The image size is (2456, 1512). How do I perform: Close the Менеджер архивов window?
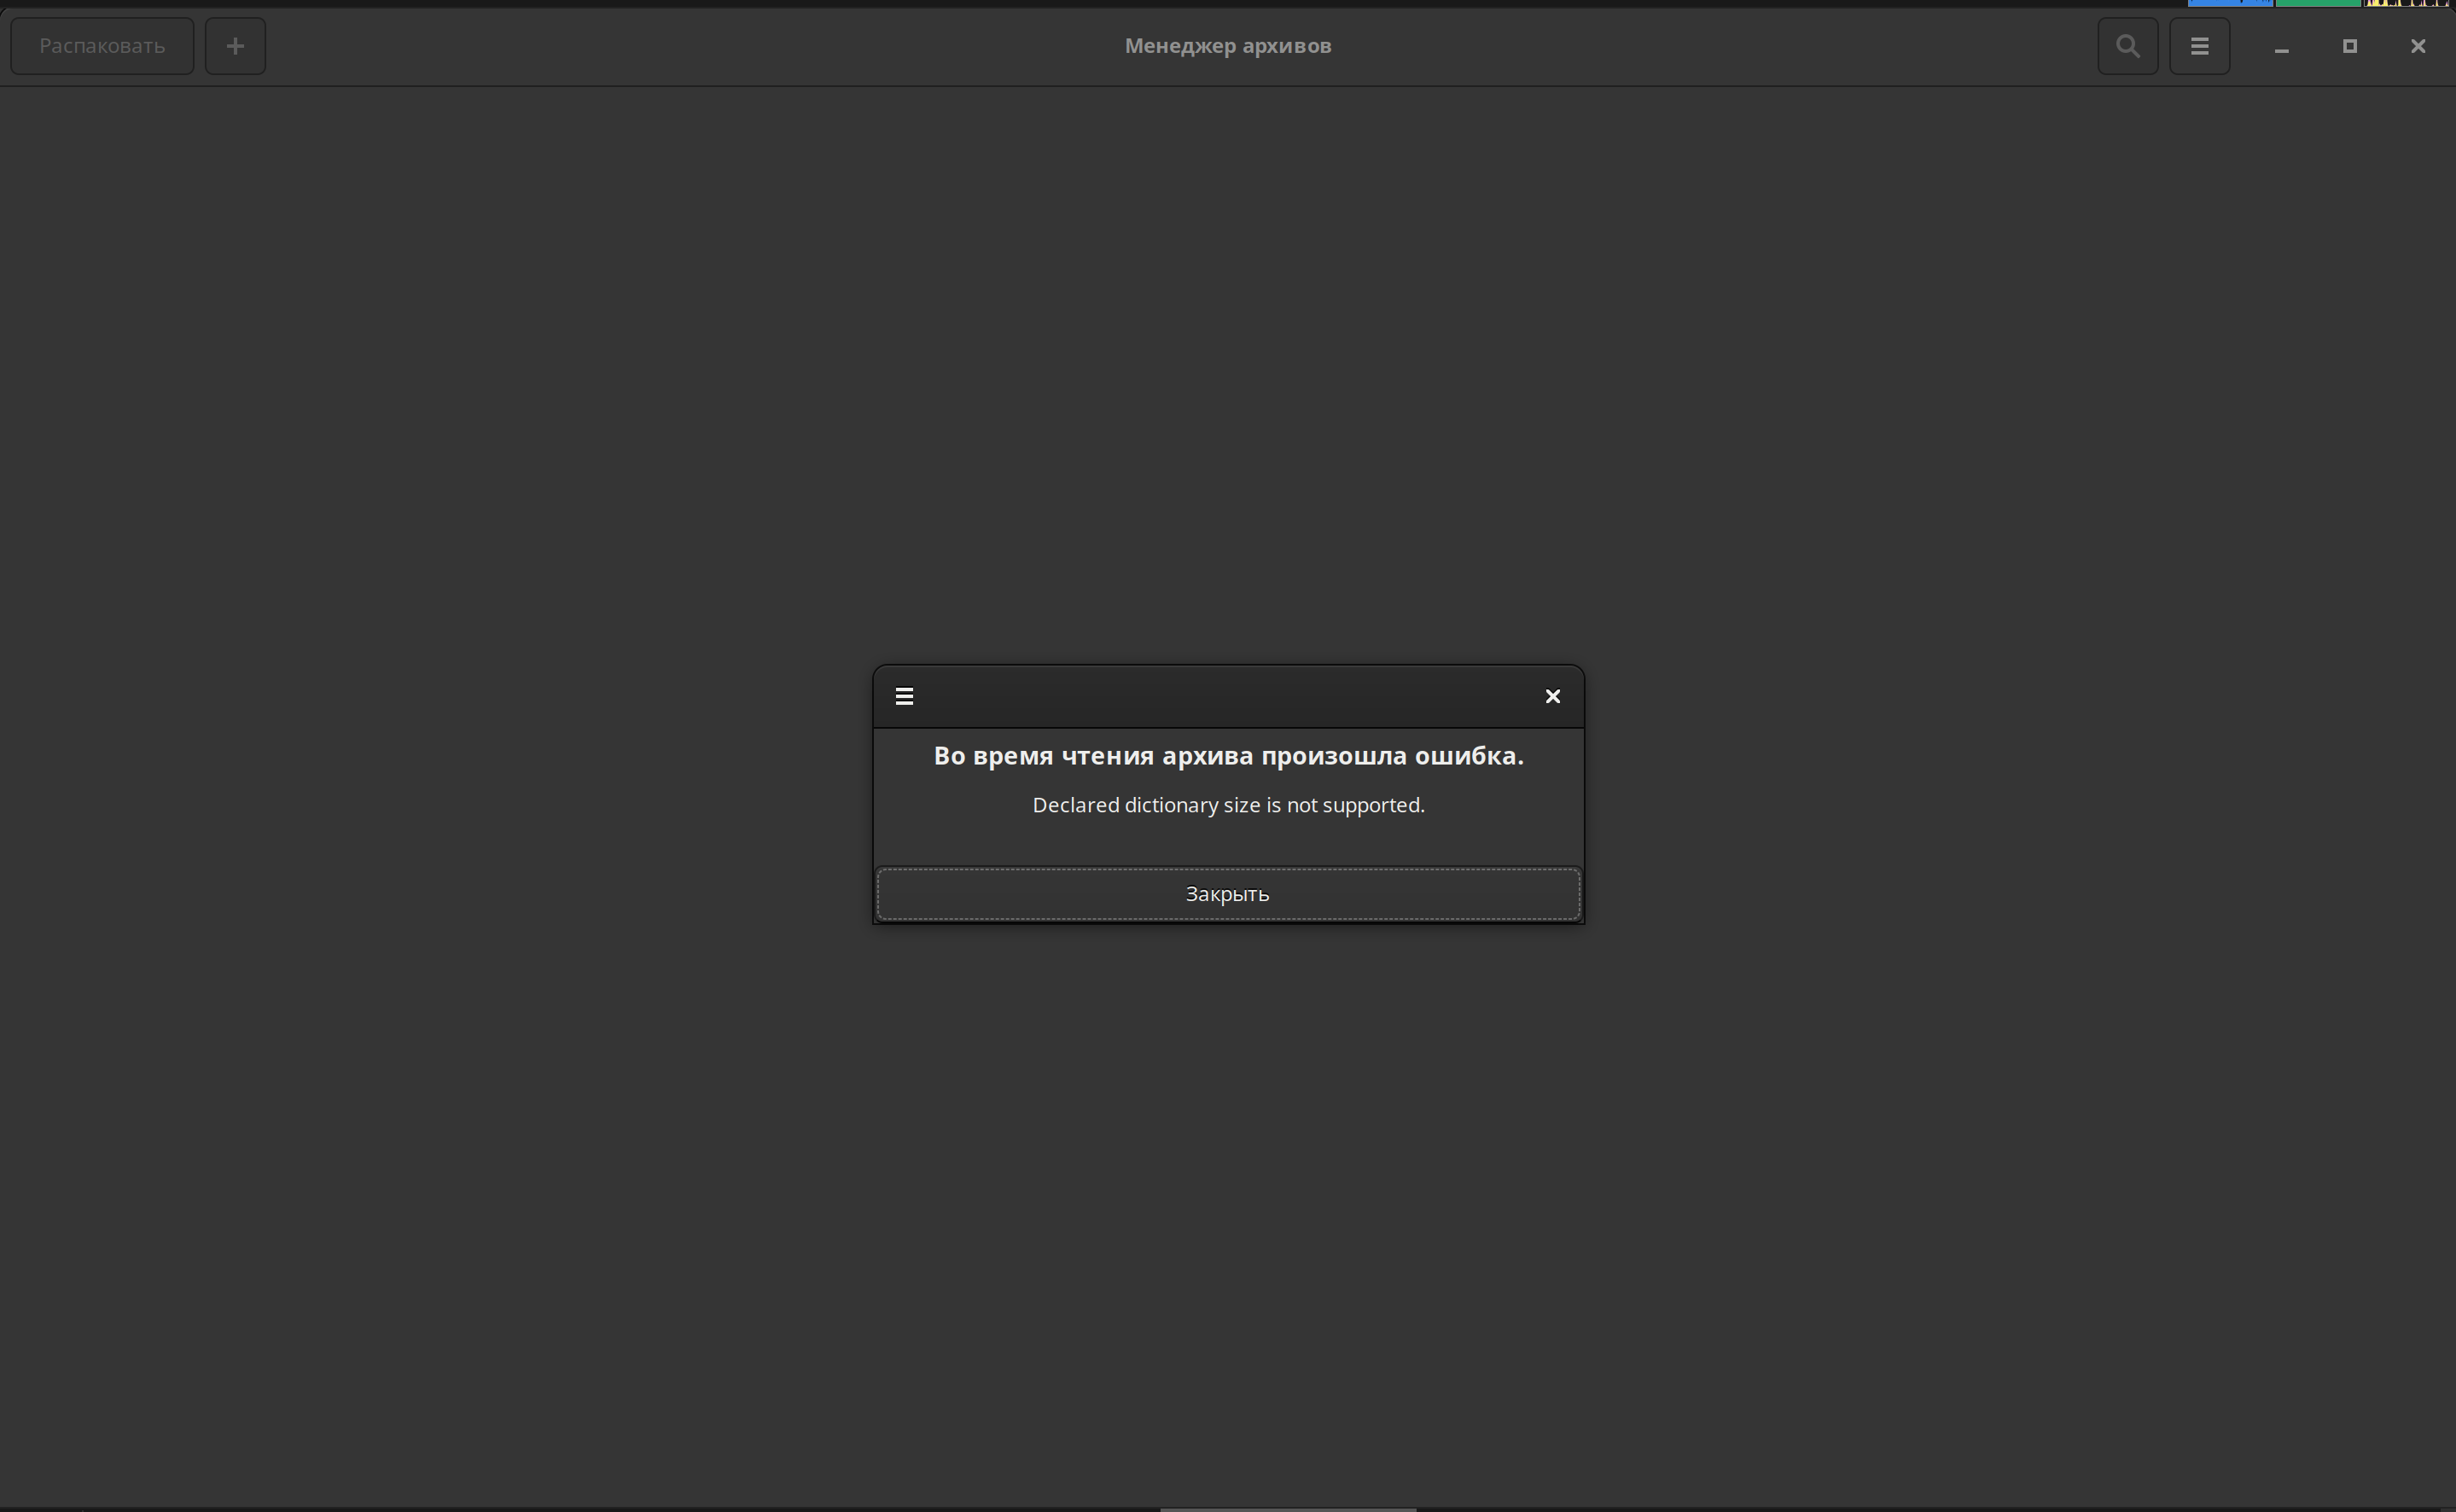(2417, 46)
